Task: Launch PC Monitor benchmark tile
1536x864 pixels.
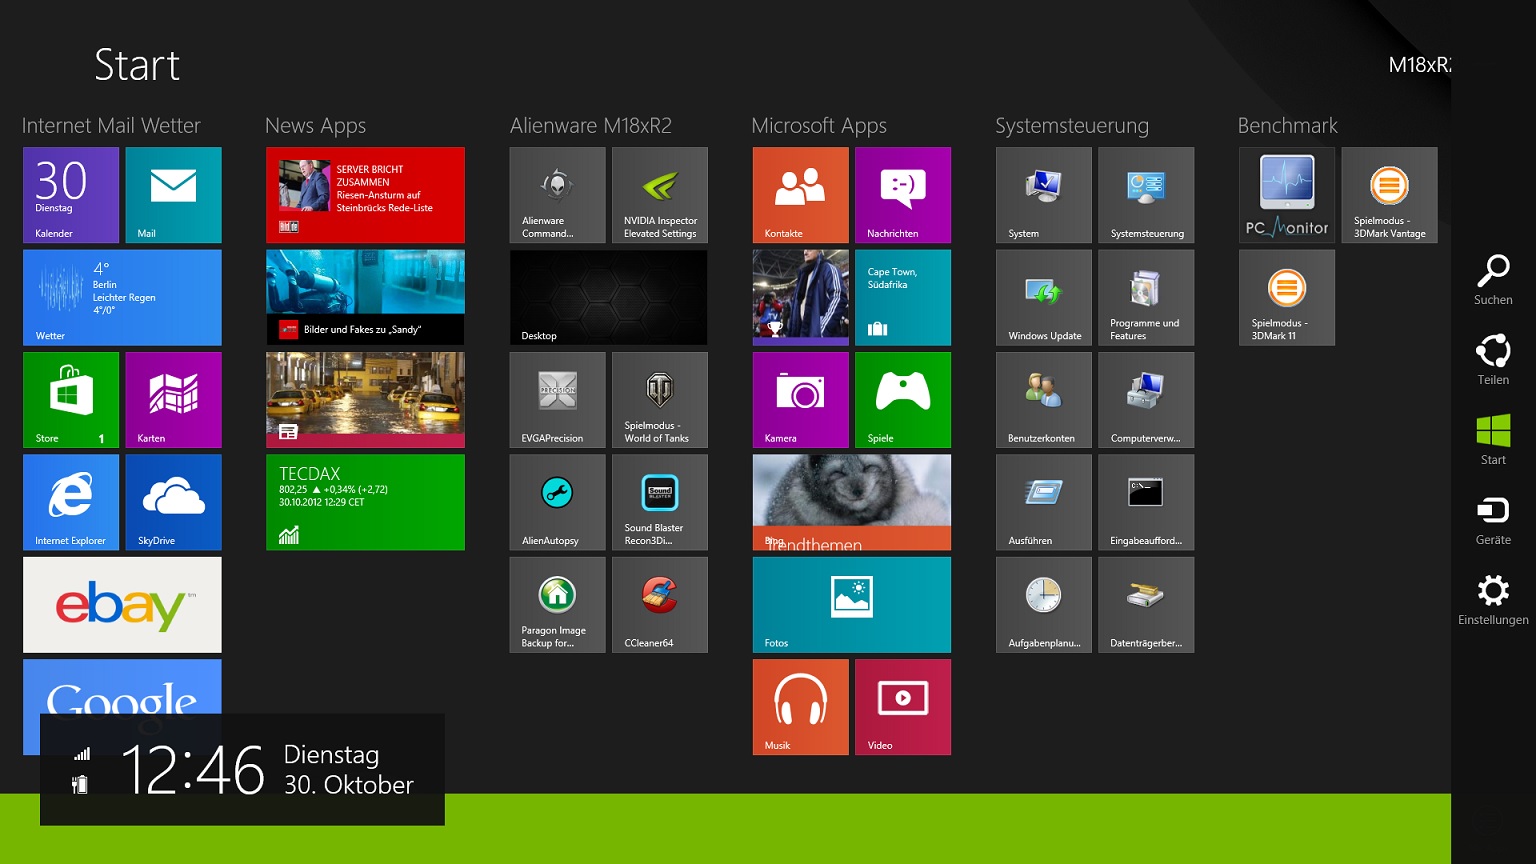Action: point(1286,195)
